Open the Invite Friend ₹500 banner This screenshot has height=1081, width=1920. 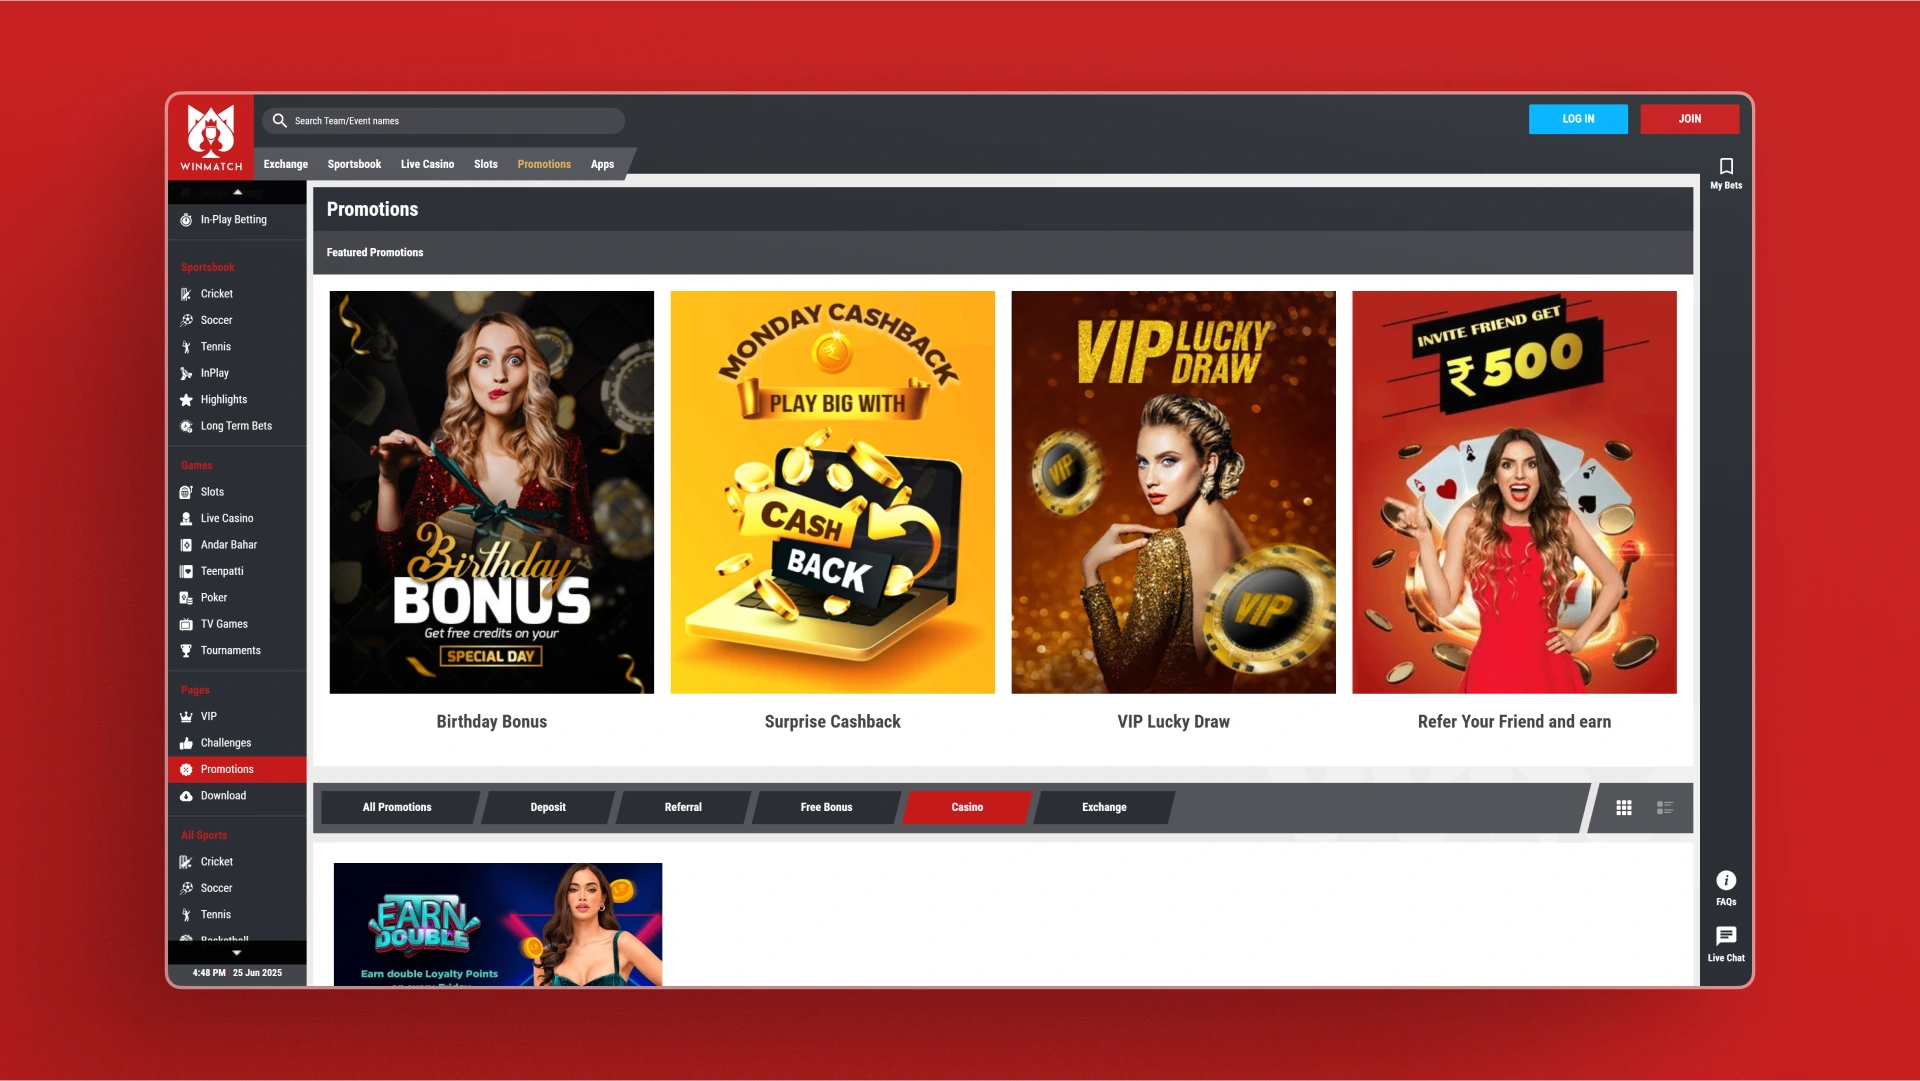[1514, 492]
